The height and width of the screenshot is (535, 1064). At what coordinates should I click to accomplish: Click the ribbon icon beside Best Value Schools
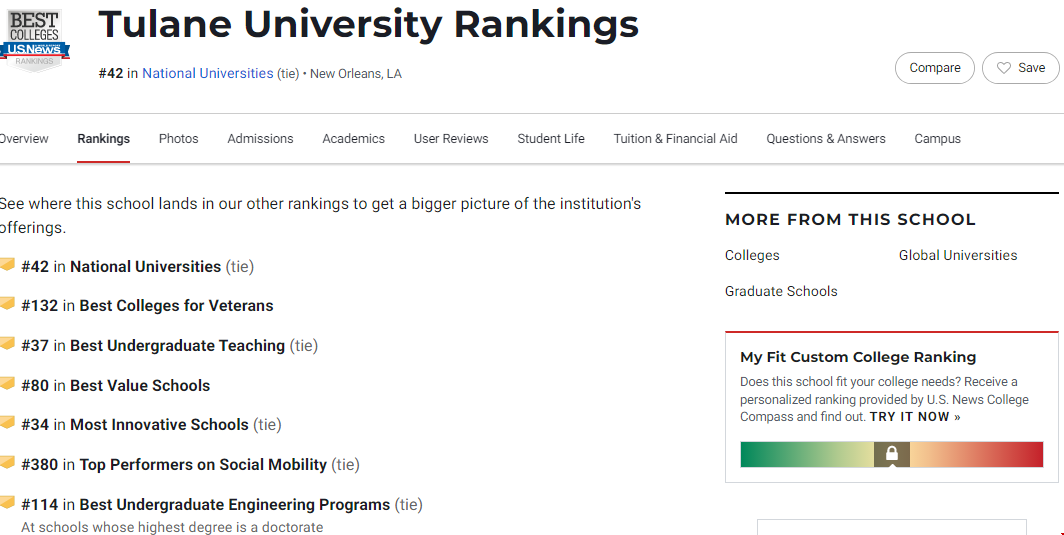pyautogui.click(x=7, y=384)
